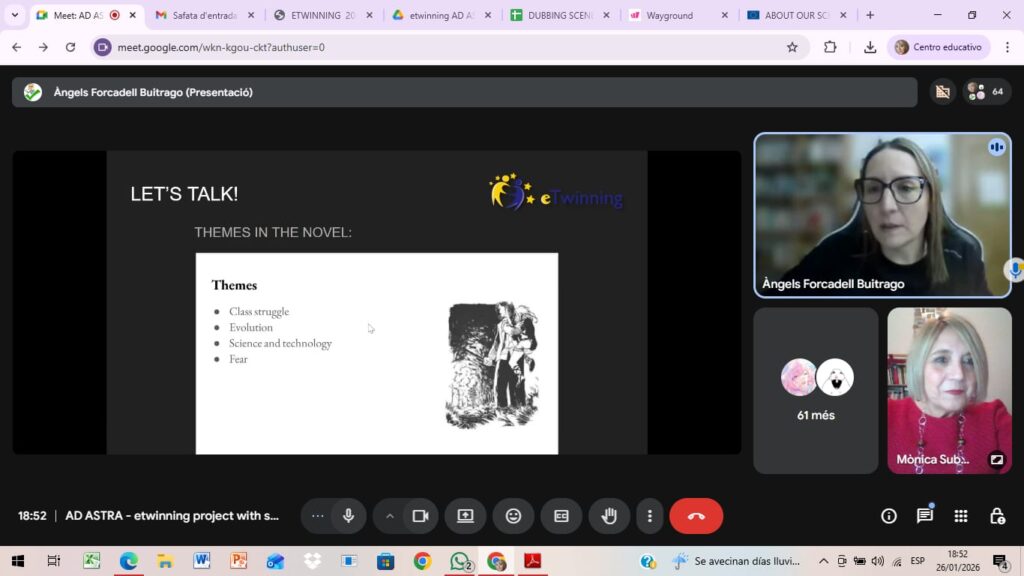Bookmark this page using the star icon
Viewport: 1024px width, 576px height.
(792, 47)
